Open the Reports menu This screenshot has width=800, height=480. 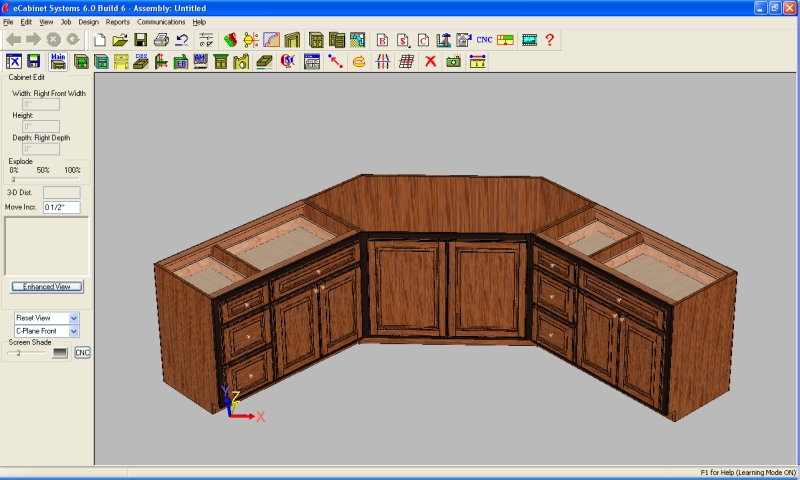[118, 21]
